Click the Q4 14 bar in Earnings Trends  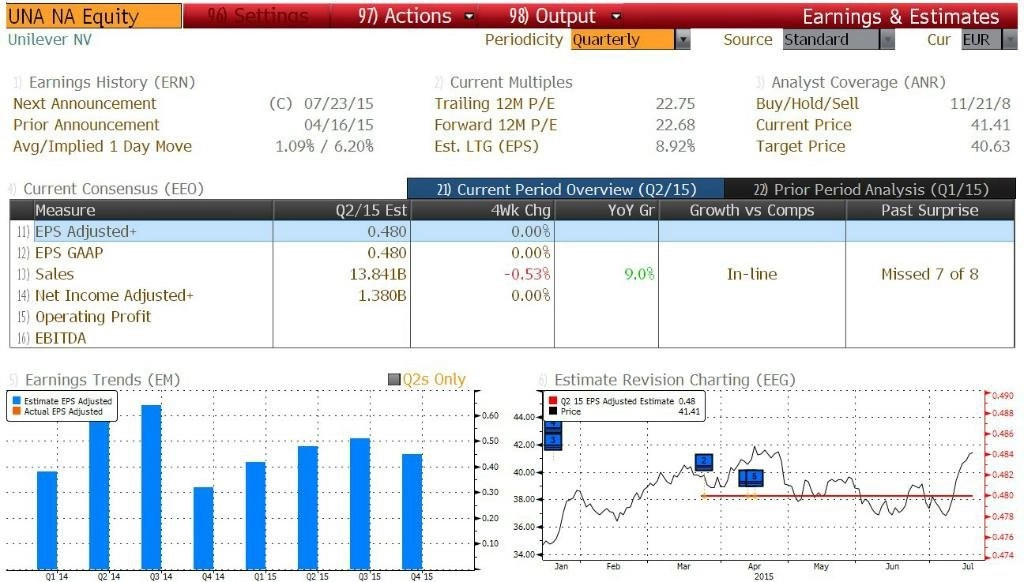tap(204, 528)
